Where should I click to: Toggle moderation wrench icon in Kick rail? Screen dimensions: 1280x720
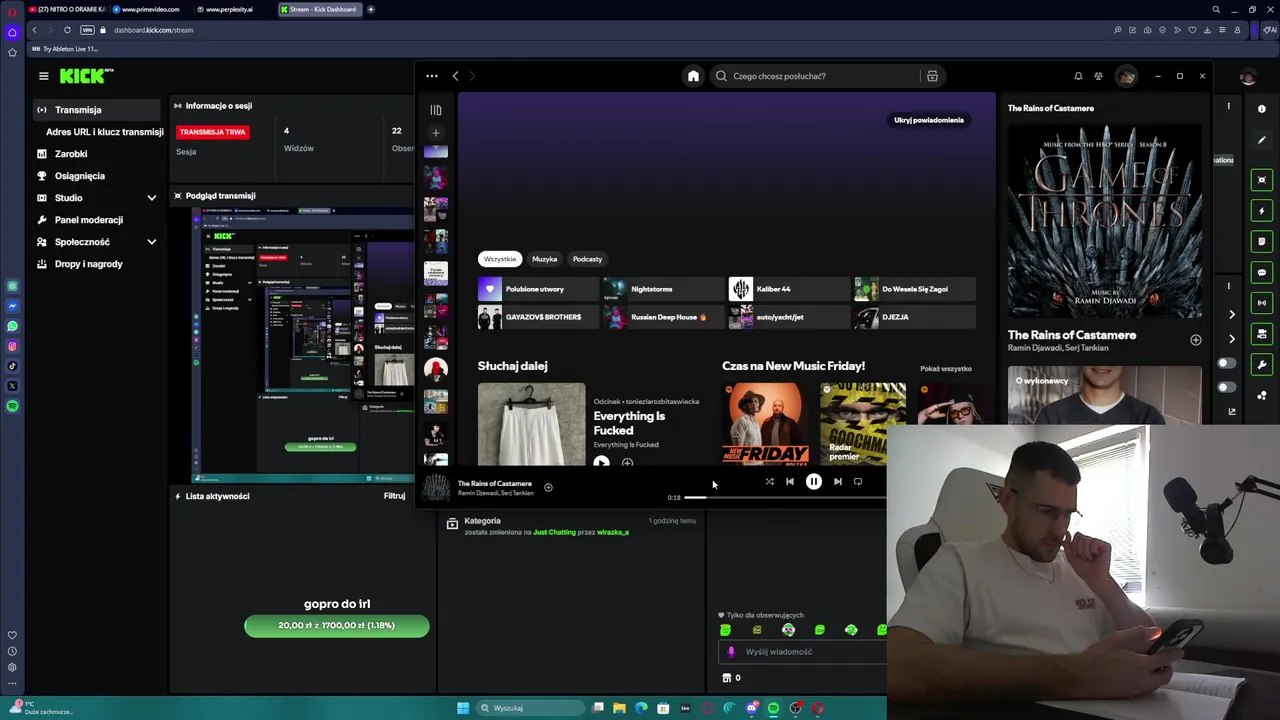(1262, 365)
